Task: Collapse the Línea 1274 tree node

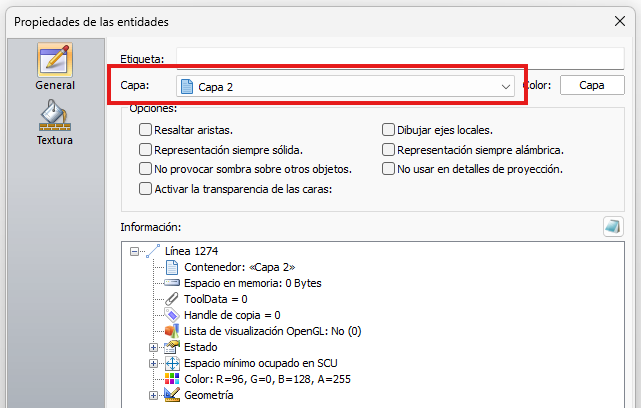Action: pyautogui.click(x=134, y=251)
